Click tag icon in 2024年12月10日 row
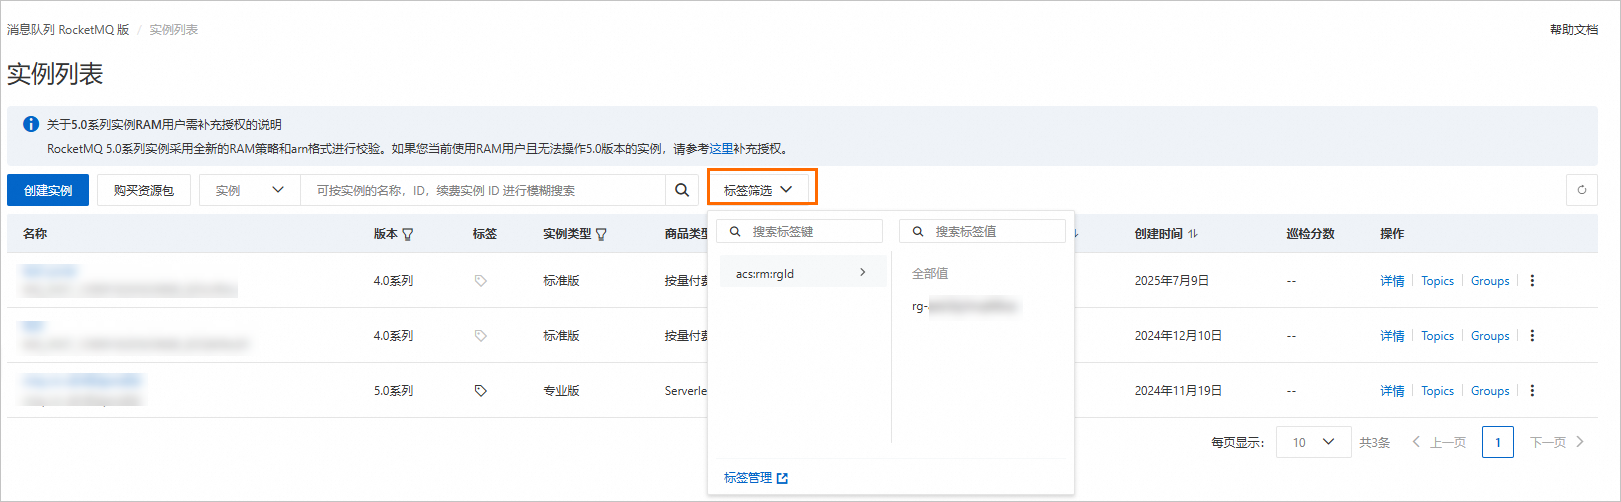The image size is (1621, 502). click(481, 336)
